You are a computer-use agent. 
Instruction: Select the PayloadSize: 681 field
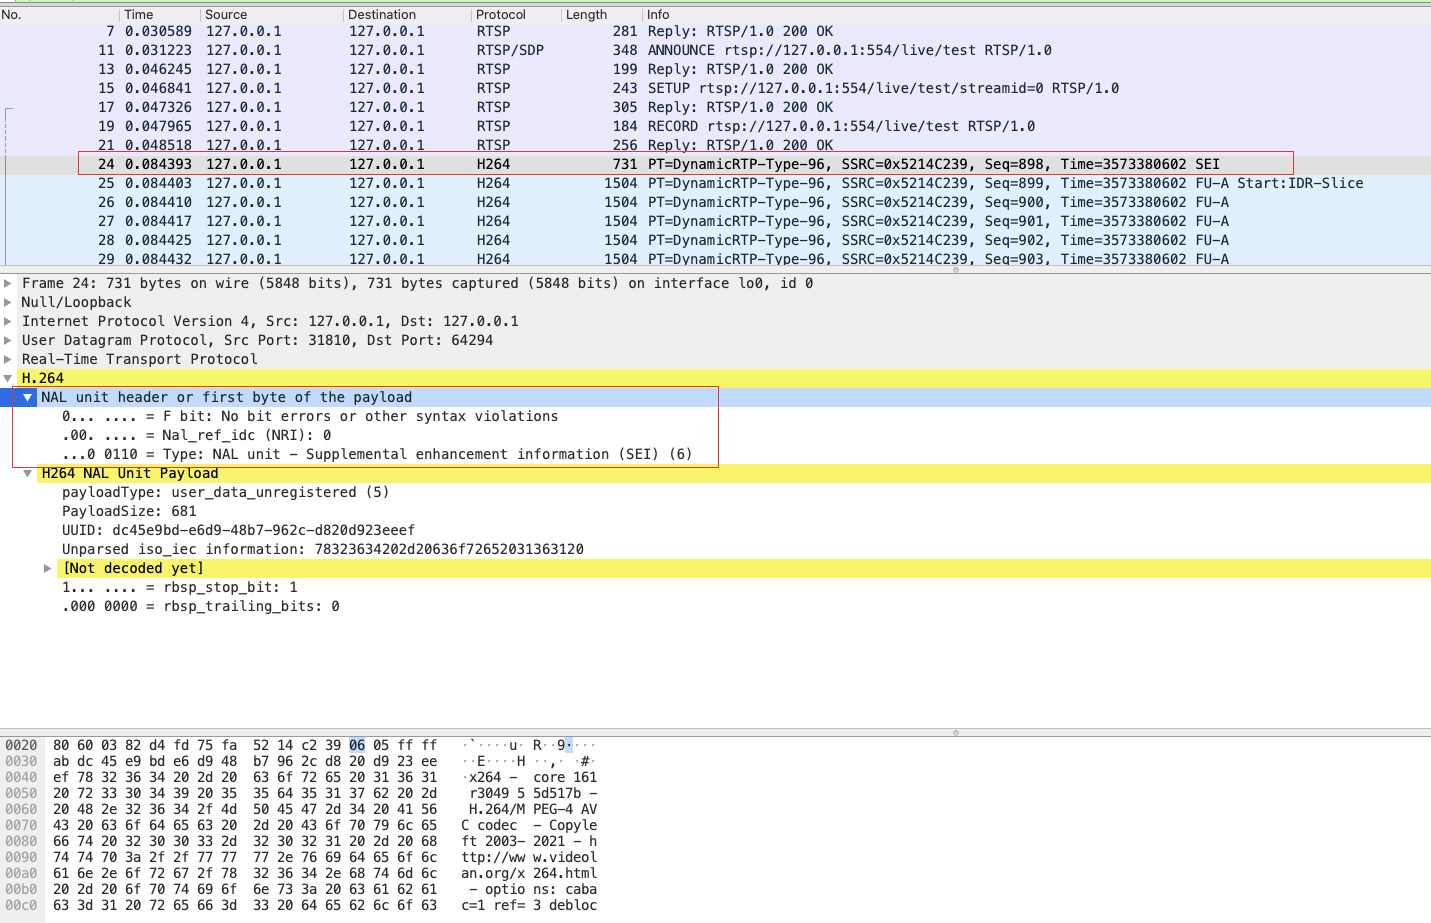pyautogui.click(x=129, y=511)
